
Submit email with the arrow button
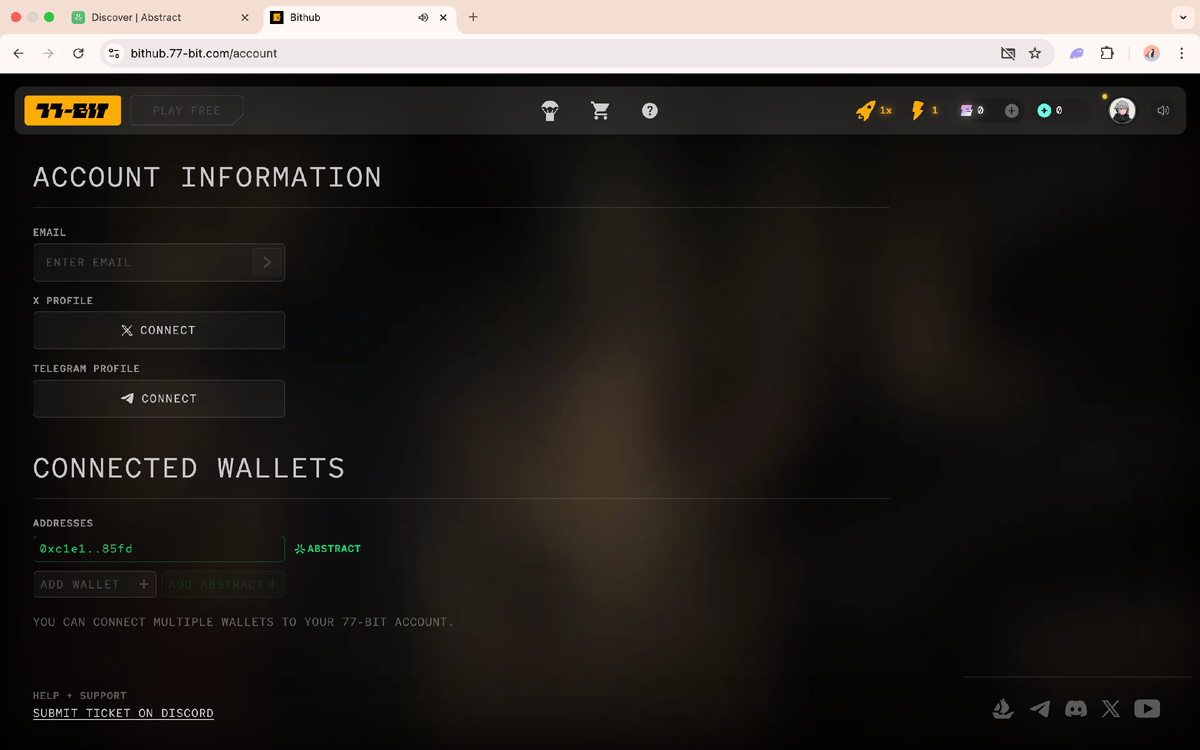(x=268, y=262)
